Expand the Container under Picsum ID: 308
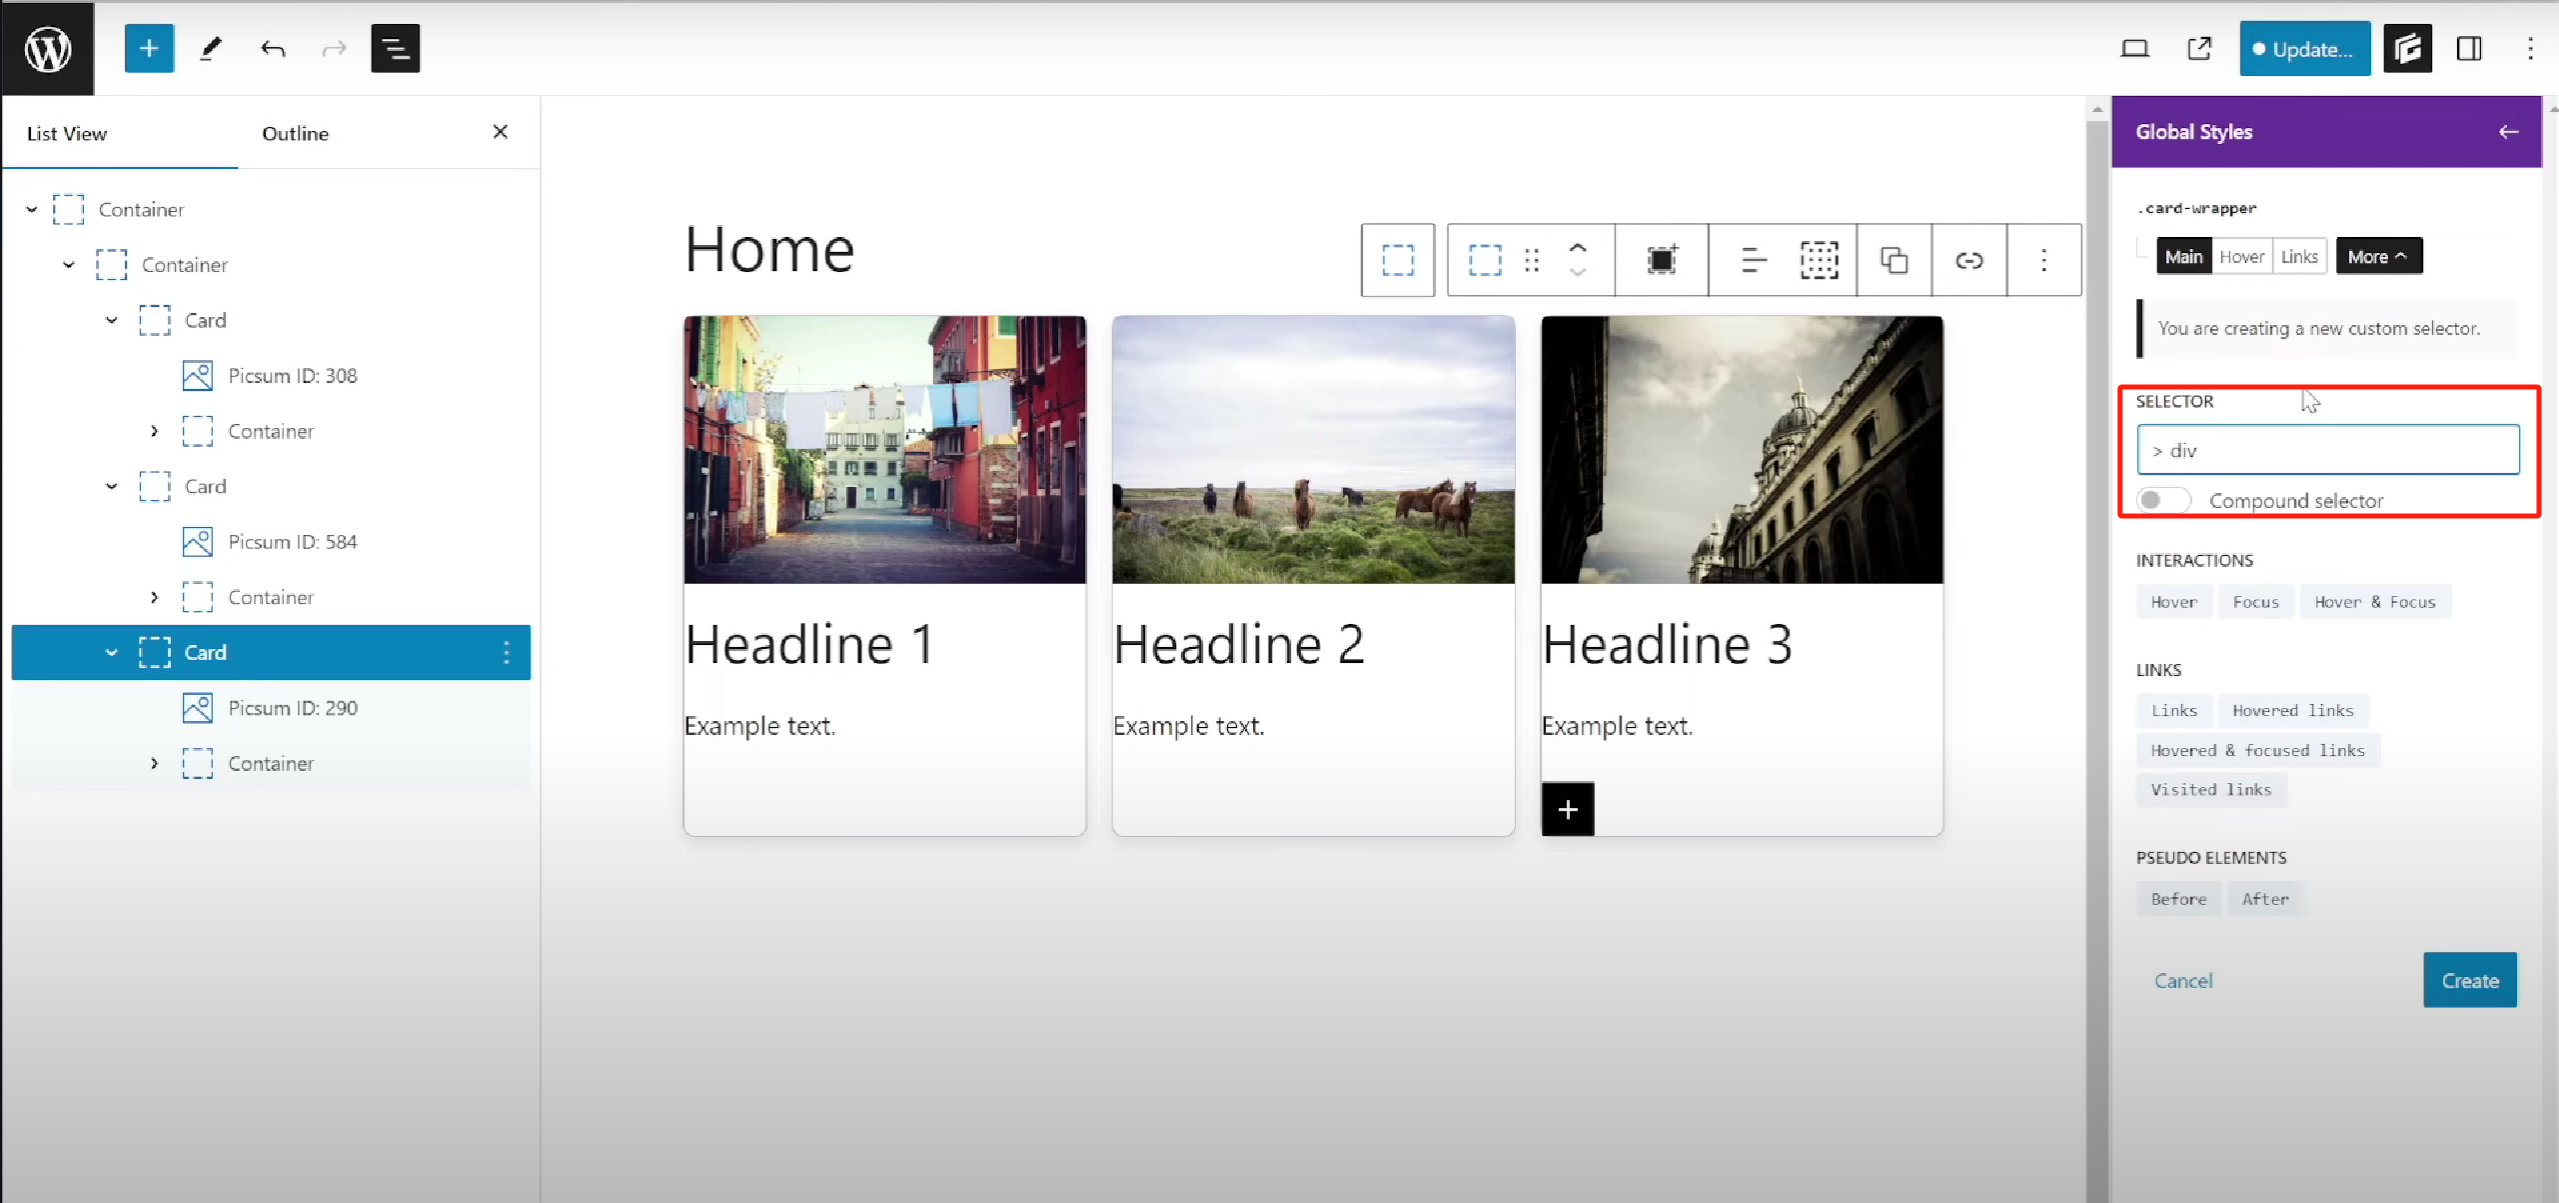Image resolution: width=2559 pixels, height=1203 pixels. click(x=154, y=431)
